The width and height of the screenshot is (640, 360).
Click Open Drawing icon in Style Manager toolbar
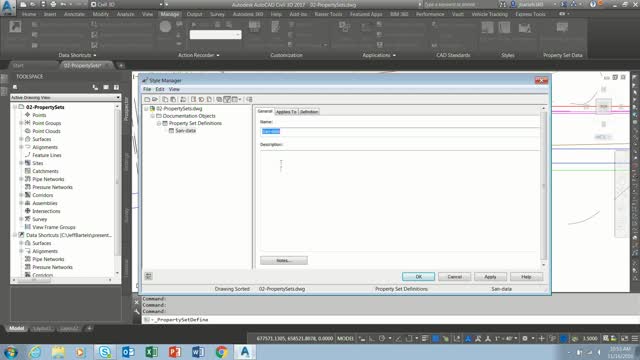(155, 99)
